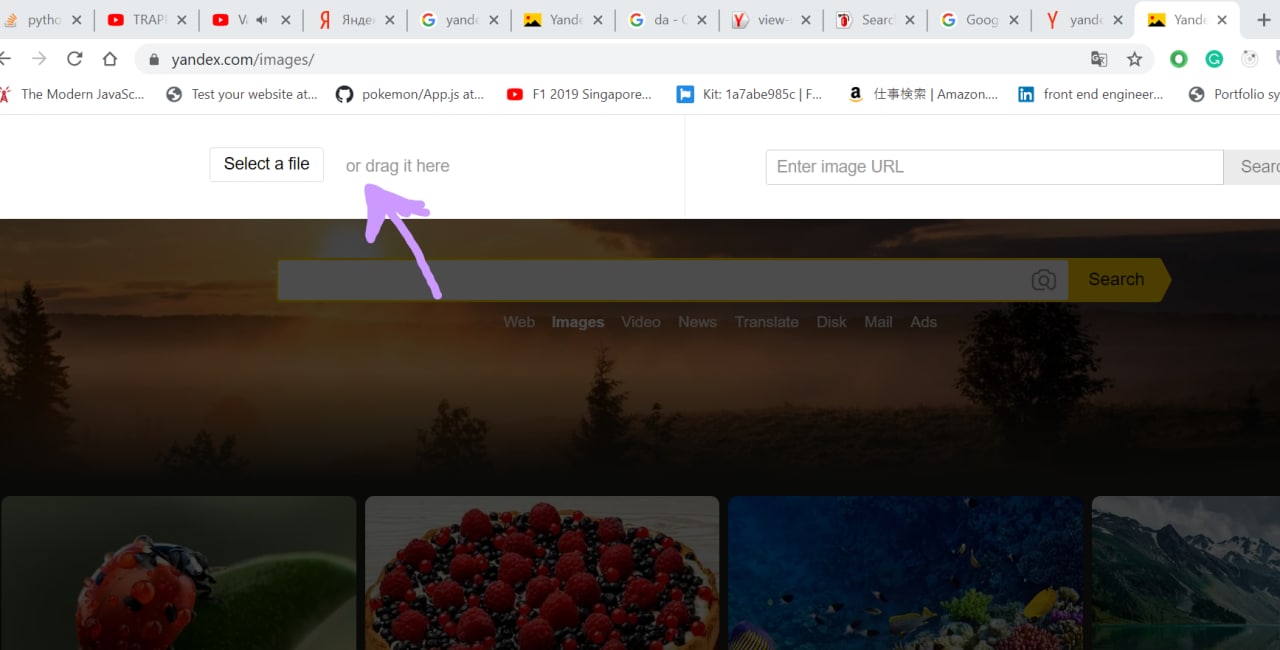Open the Ads link
This screenshot has width=1280, height=650.
924,322
